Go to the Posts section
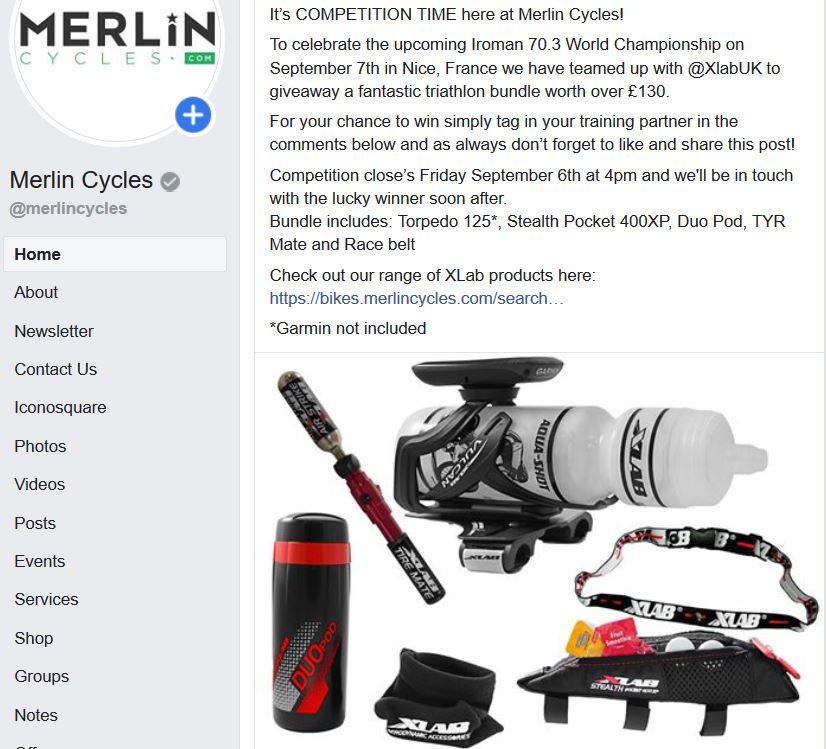Viewport: 826px width, 749px height. [x=35, y=523]
